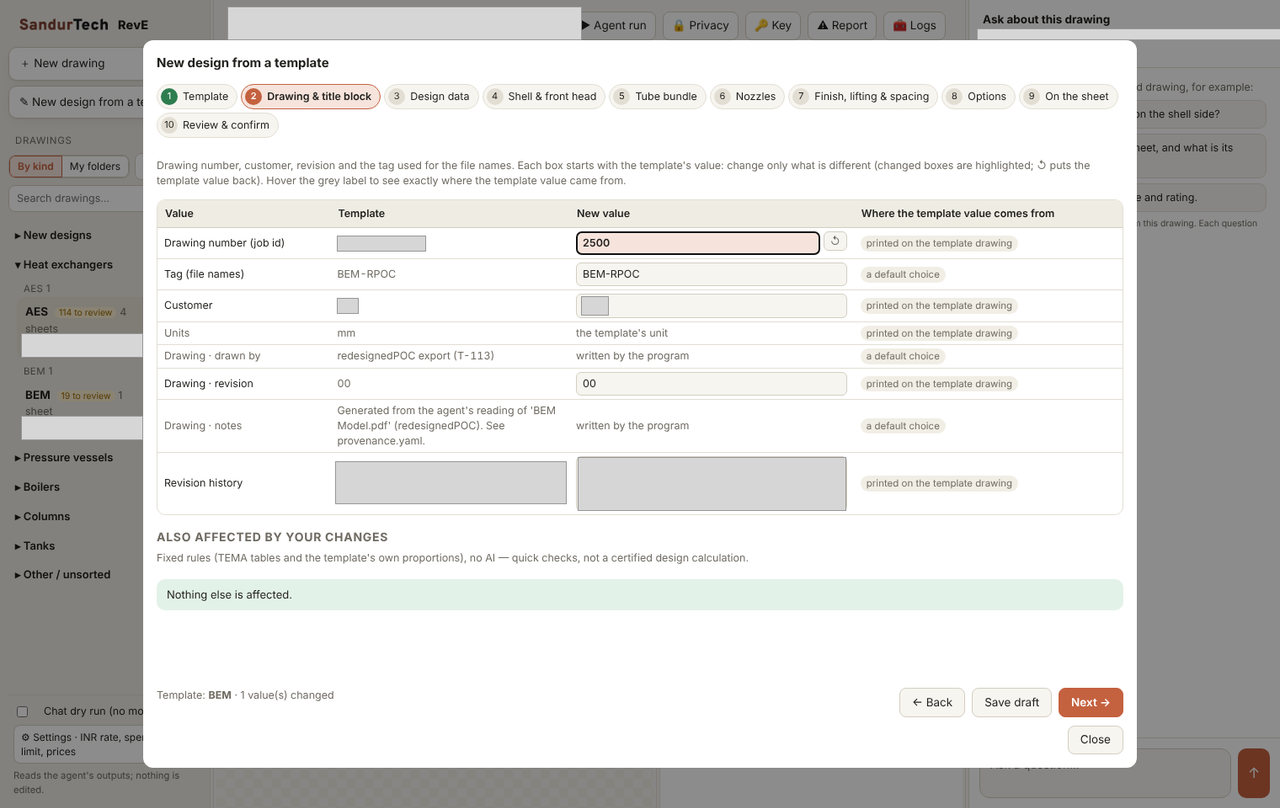Send question with the arrow button
1280x808 pixels.
coord(1253,773)
